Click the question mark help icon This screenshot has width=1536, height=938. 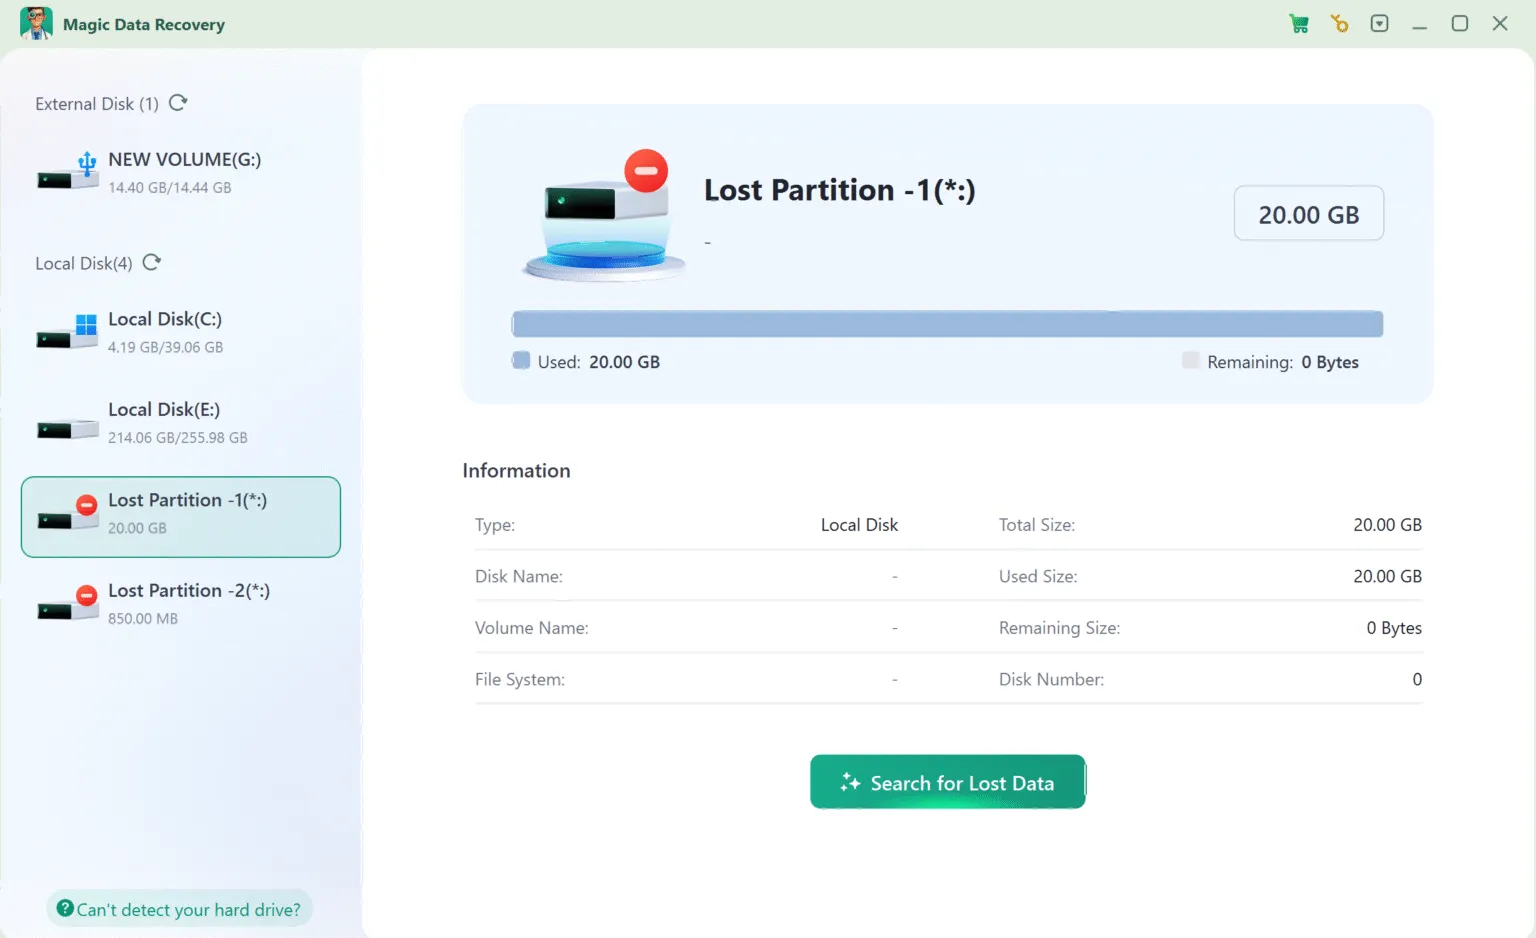pos(66,908)
